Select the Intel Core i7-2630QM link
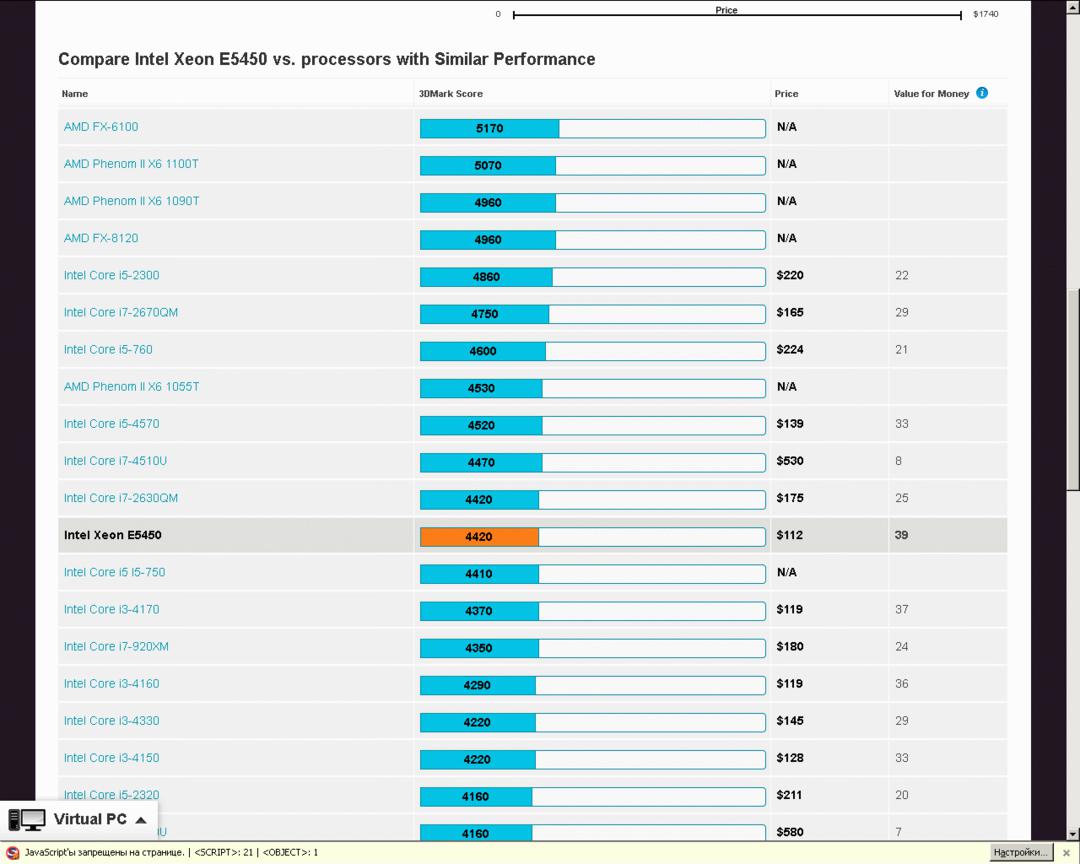 (121, 499)
